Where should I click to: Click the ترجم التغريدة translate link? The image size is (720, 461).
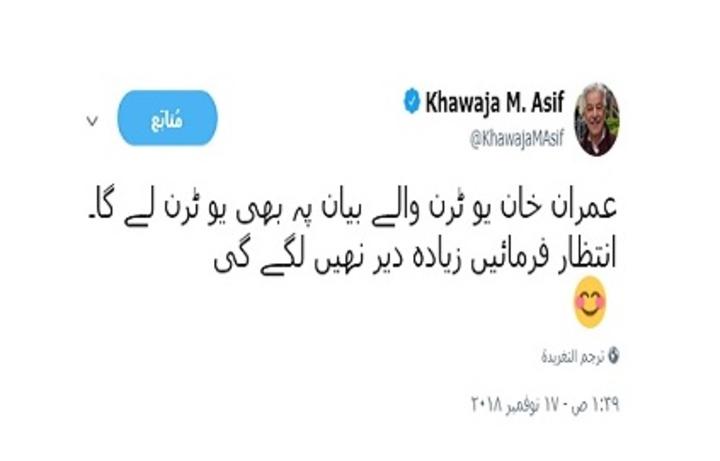[x=573, y=356]
